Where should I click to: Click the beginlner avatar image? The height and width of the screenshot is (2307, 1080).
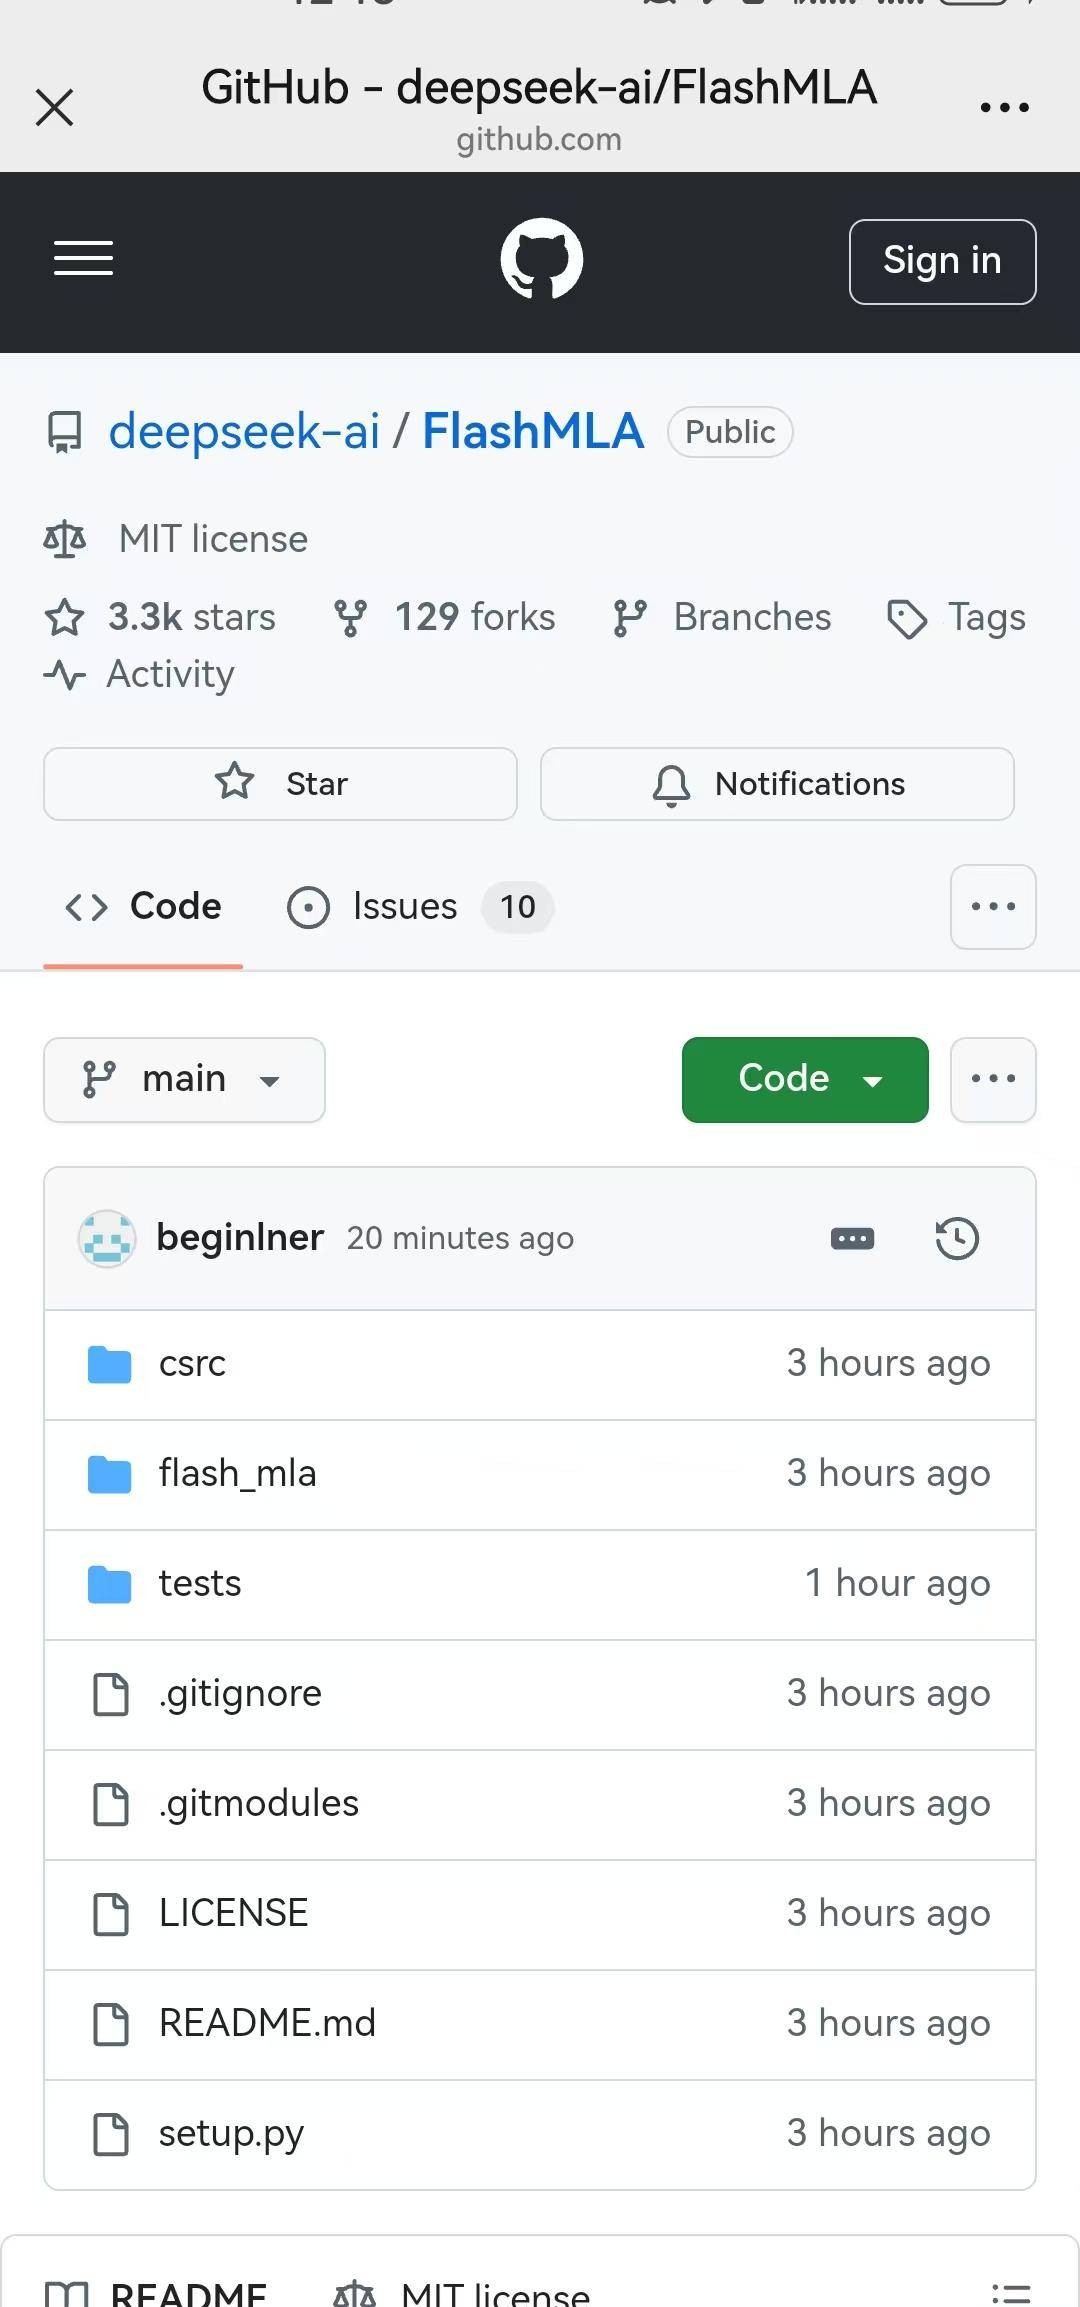coord(107,1239)
